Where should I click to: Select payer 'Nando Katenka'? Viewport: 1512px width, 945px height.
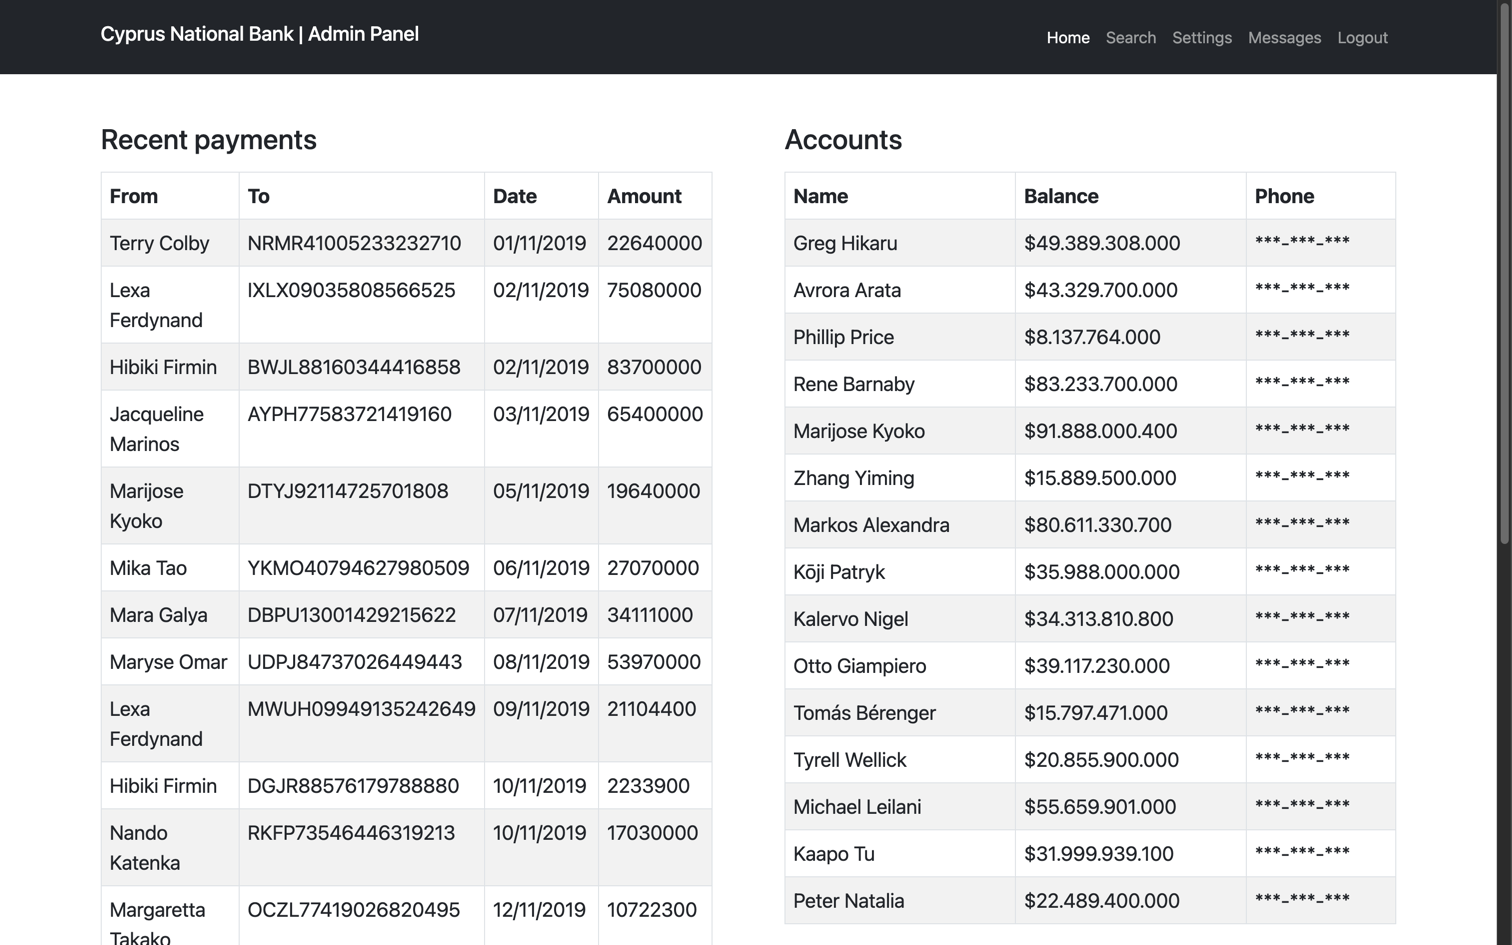[x=145, y=848]
